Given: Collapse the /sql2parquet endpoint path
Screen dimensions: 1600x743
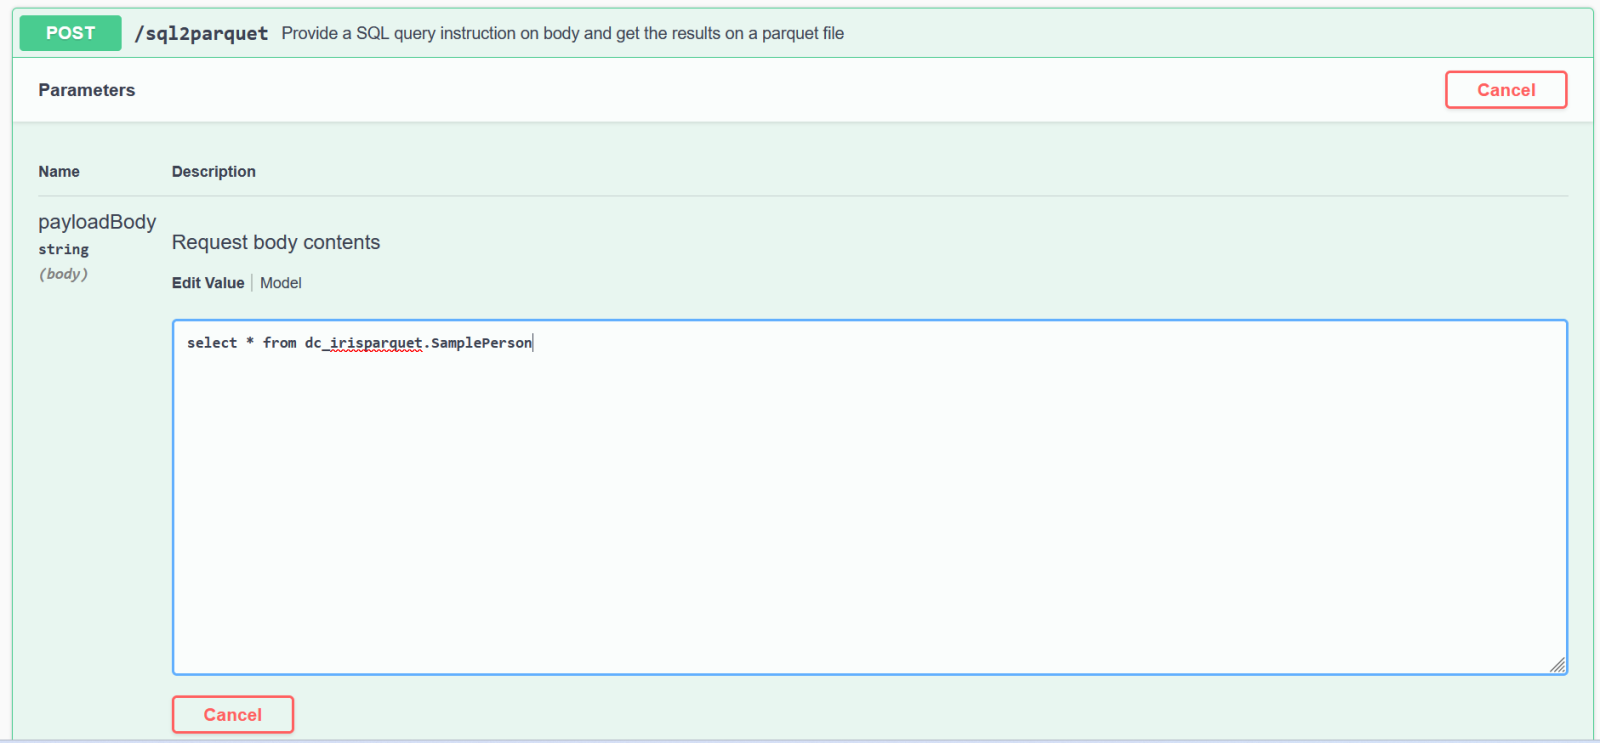Looking at the screenshot, I should [x=201, y=33].
